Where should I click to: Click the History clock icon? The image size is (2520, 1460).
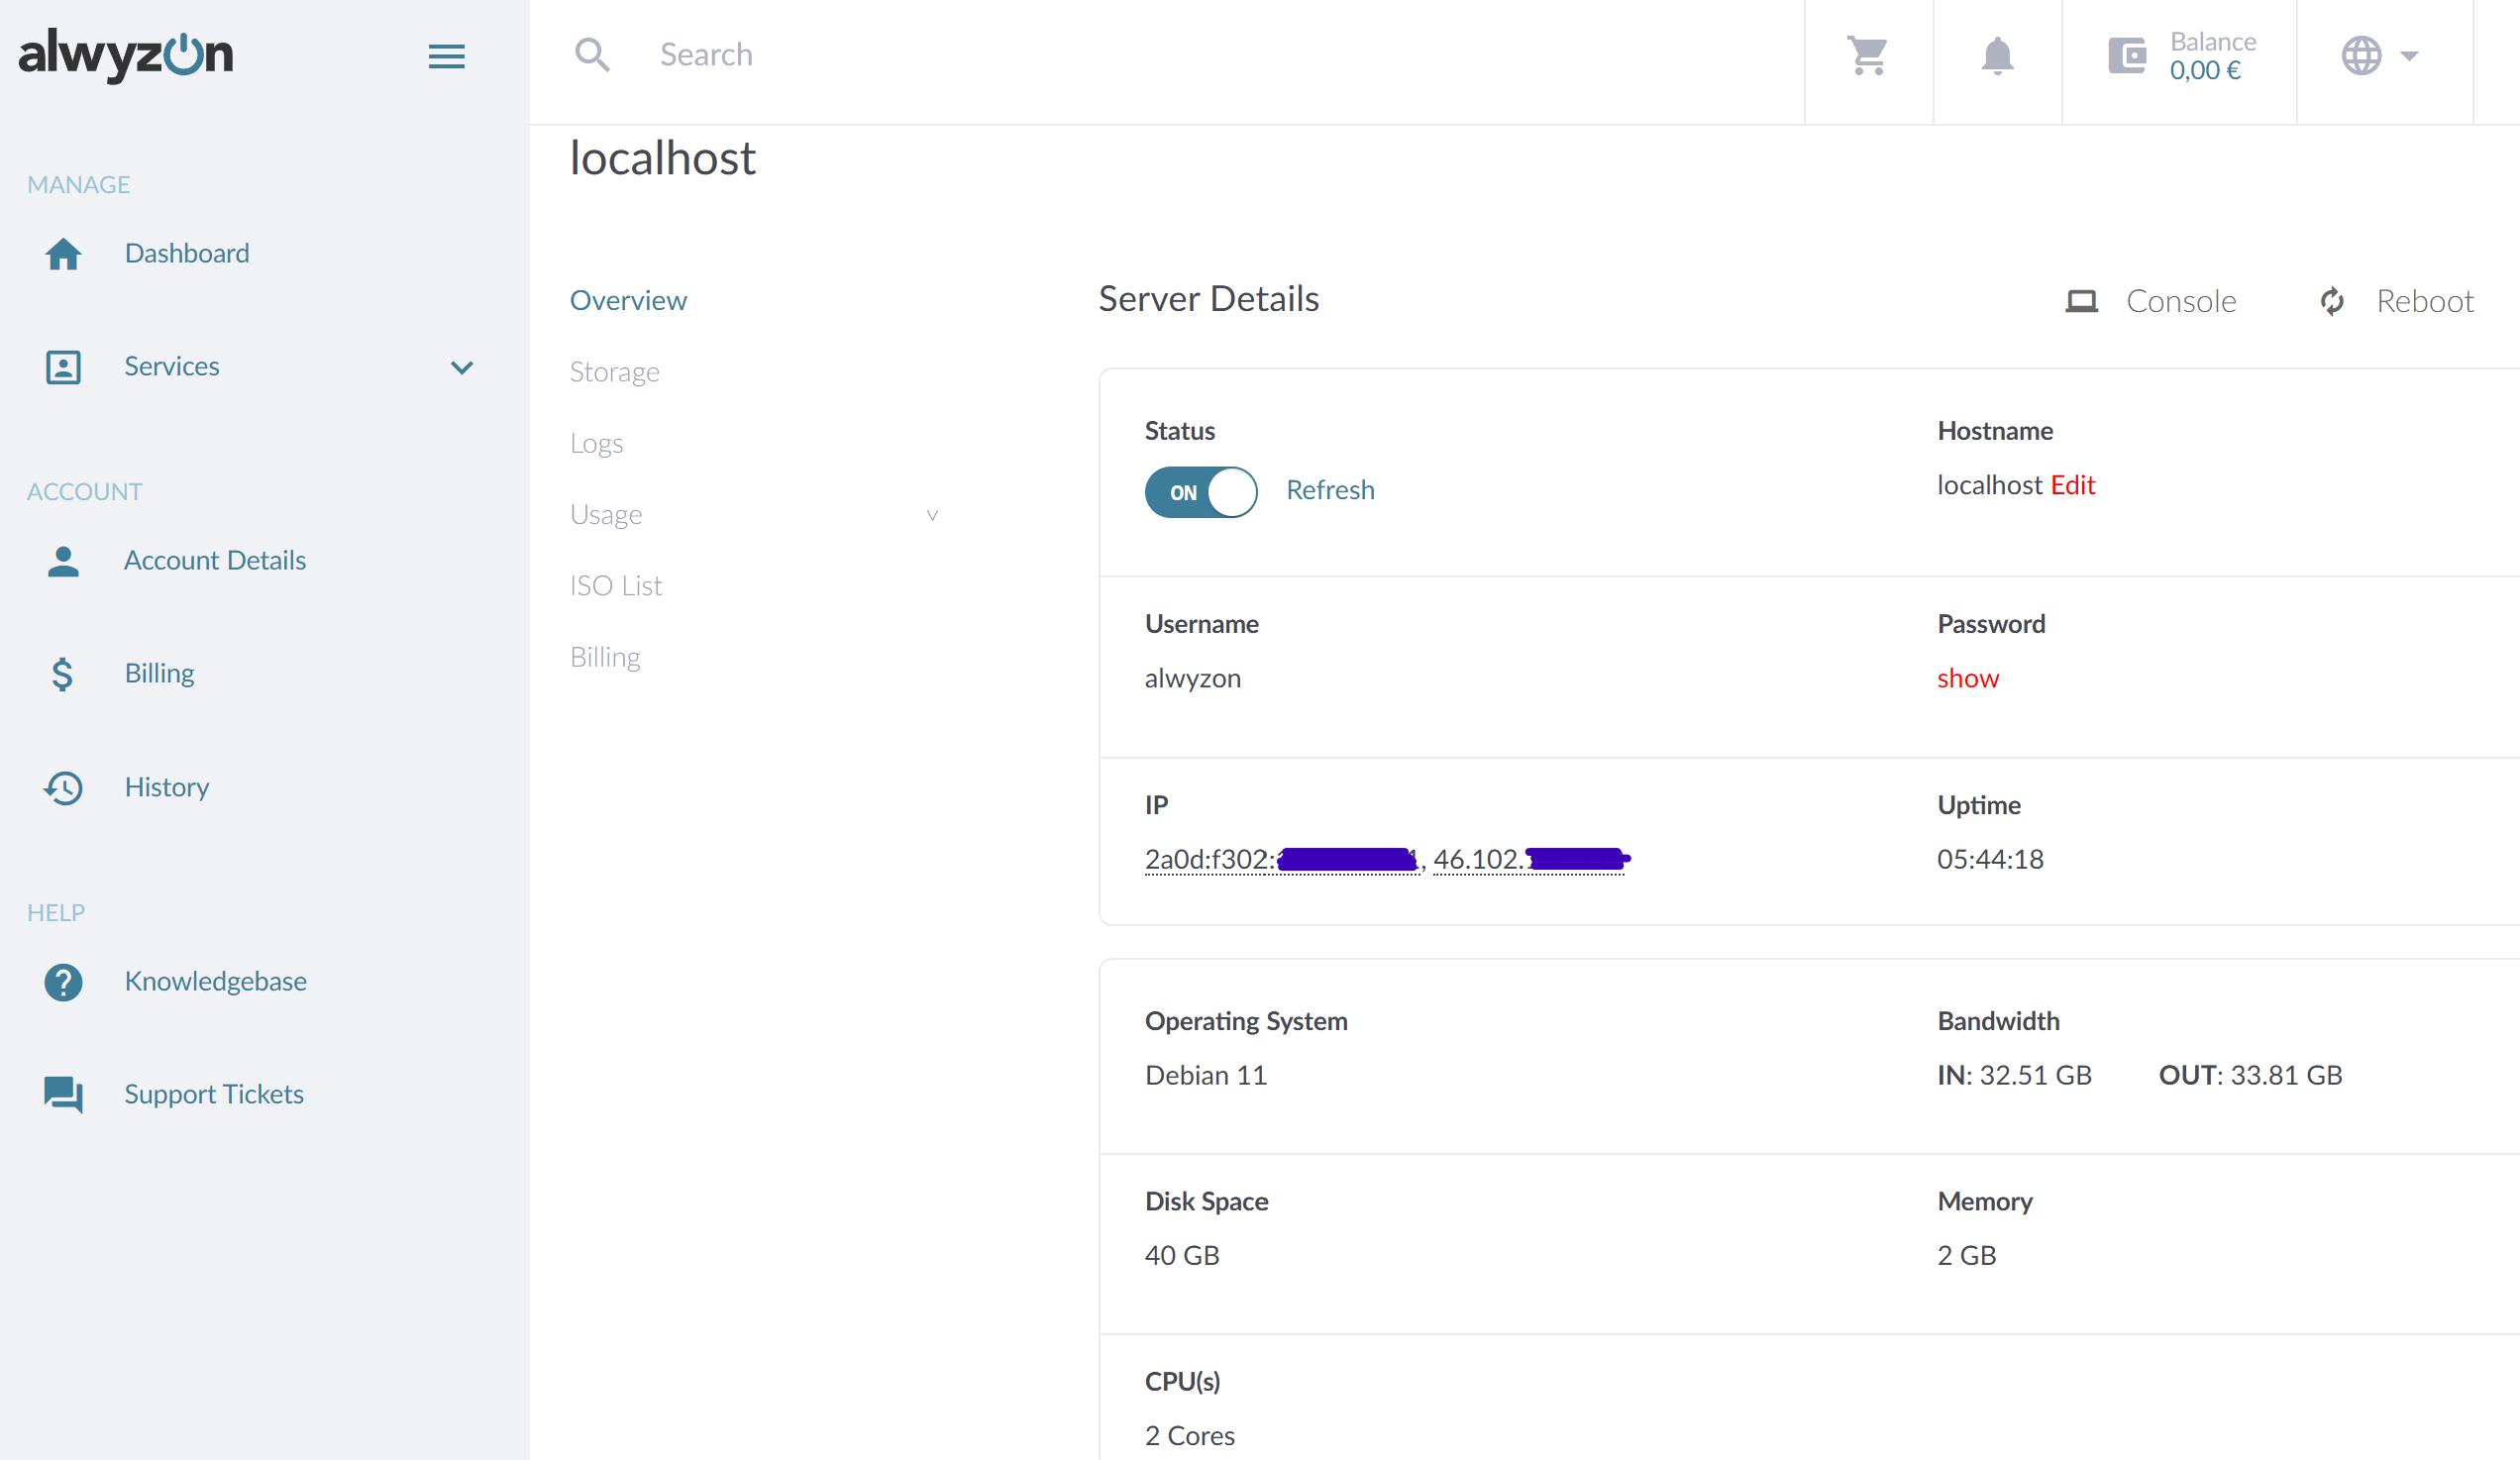click(x=63, y=788)
